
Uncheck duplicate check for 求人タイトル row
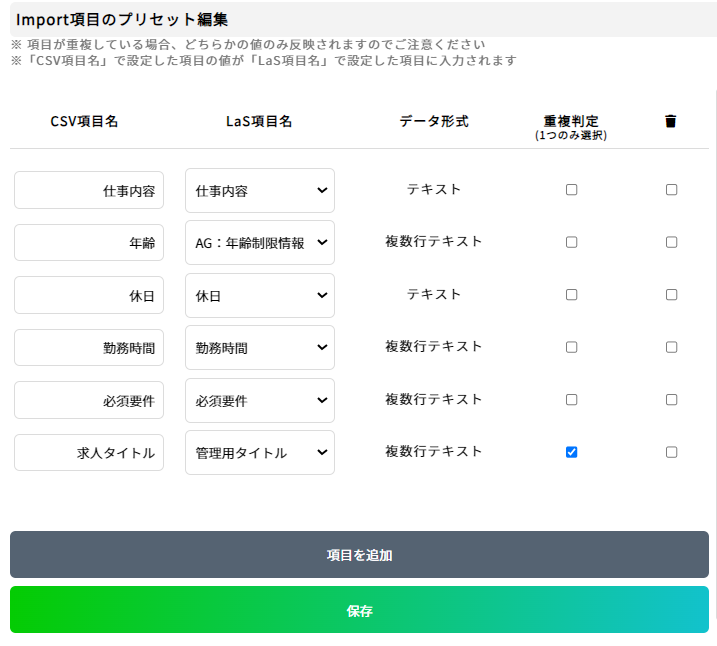pos(571,452)
